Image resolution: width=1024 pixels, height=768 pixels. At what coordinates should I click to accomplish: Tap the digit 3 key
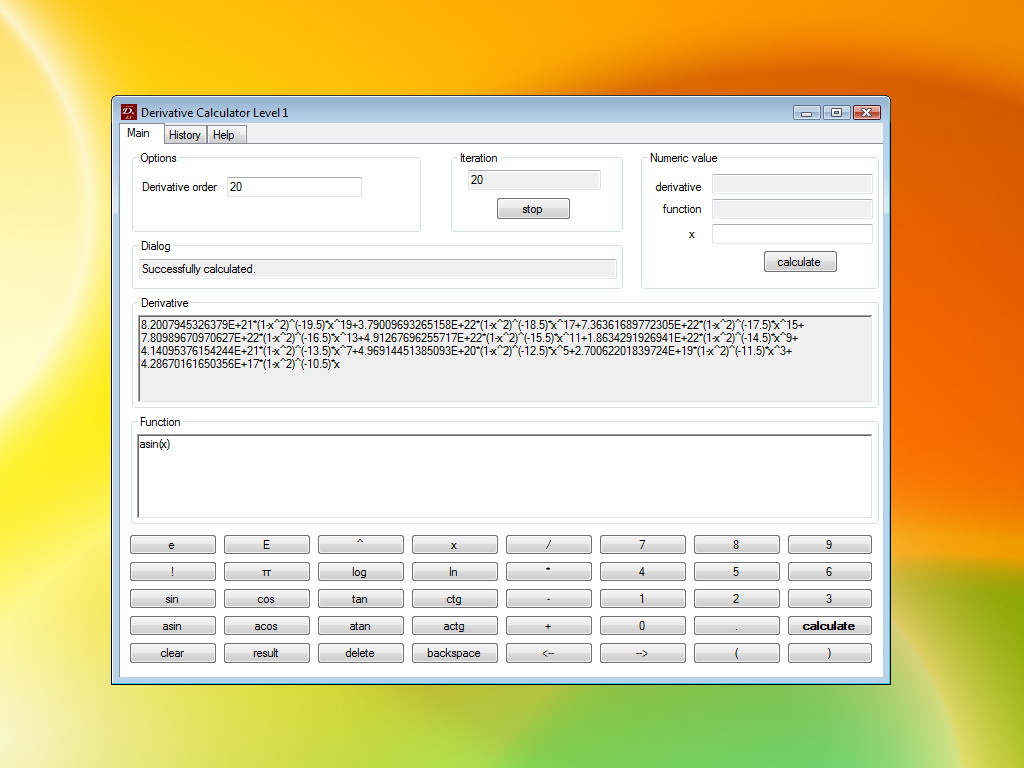click(x=829, y=599)
